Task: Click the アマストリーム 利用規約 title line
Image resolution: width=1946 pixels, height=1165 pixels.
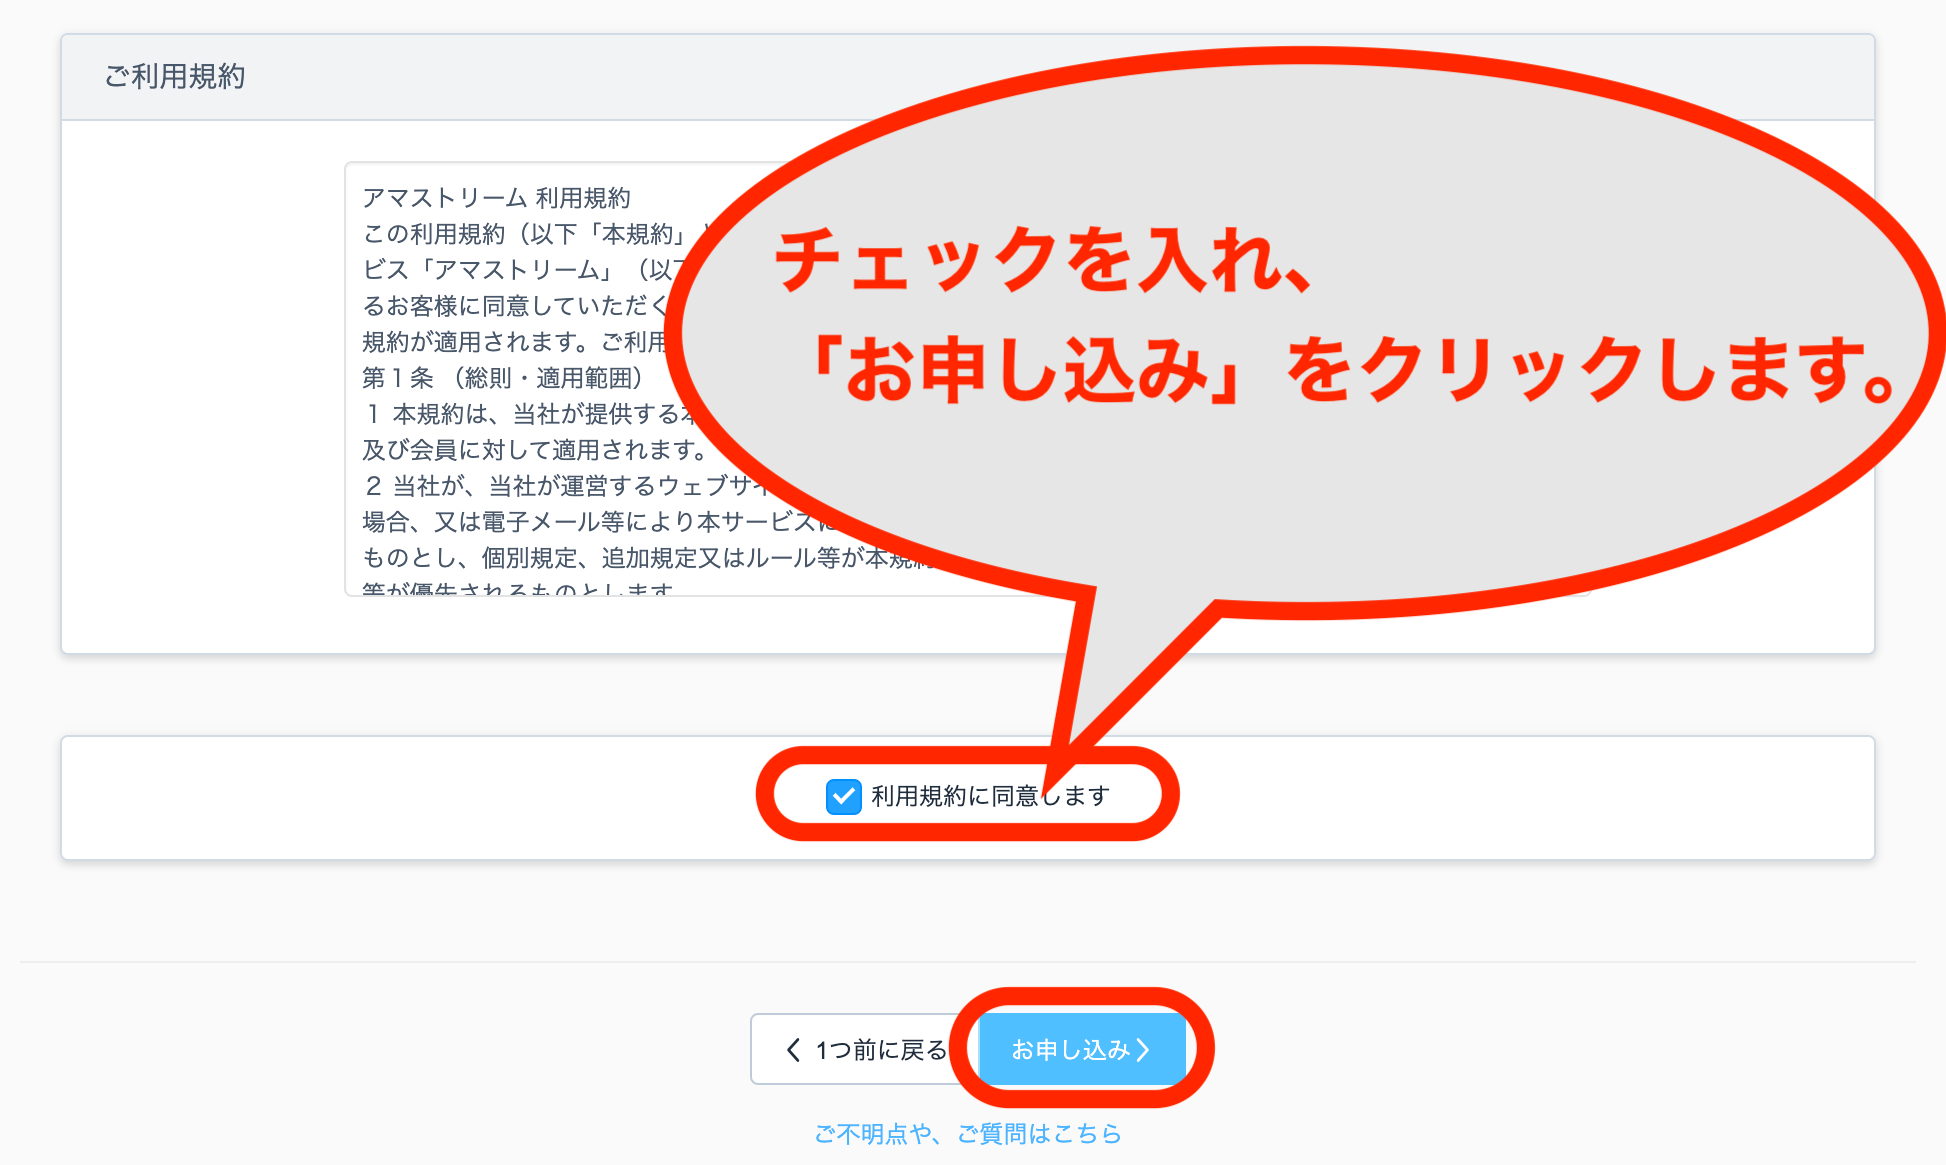Action: tap(496, 198)
